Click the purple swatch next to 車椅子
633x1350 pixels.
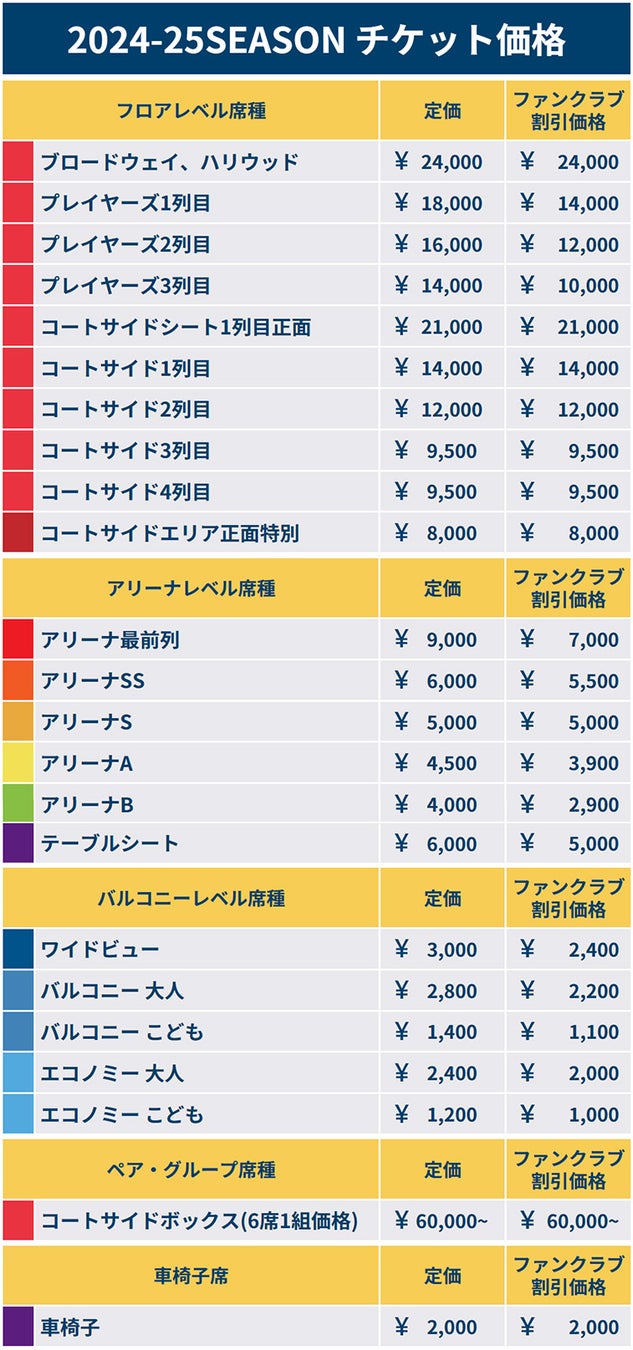tap(18, 1327)
